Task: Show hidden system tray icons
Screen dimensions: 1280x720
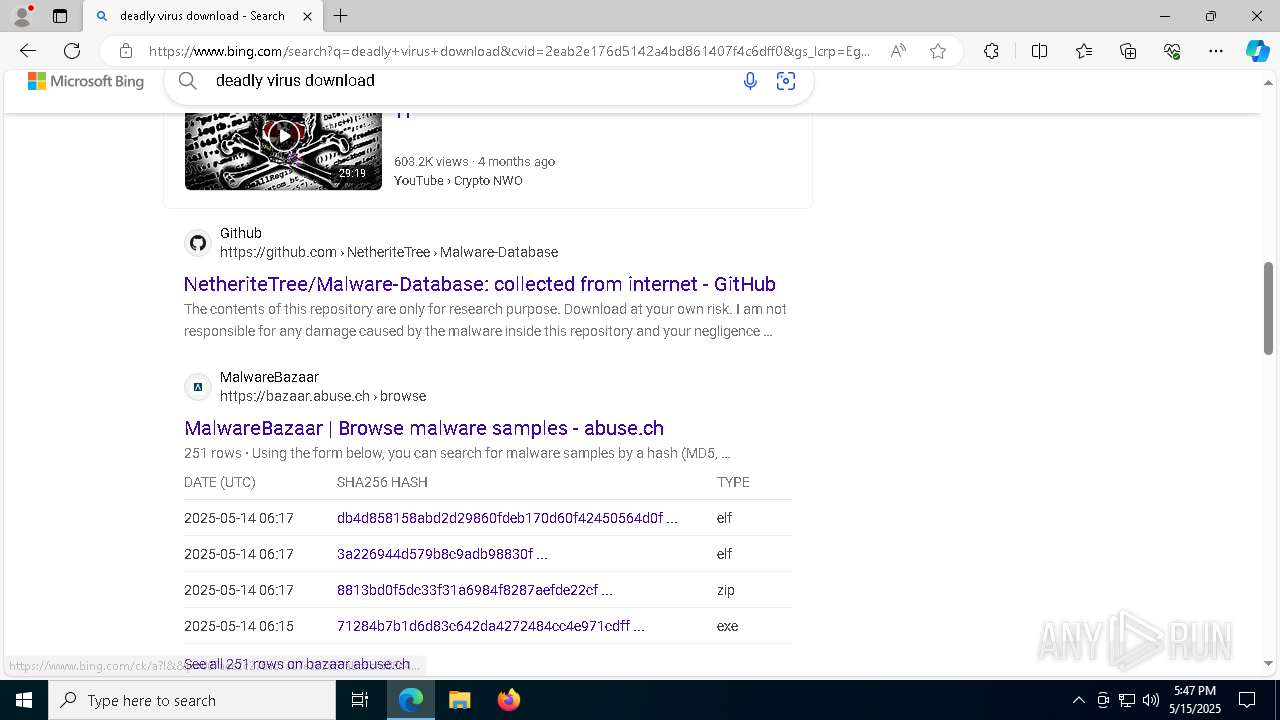Action: [x=1078, y=700]
